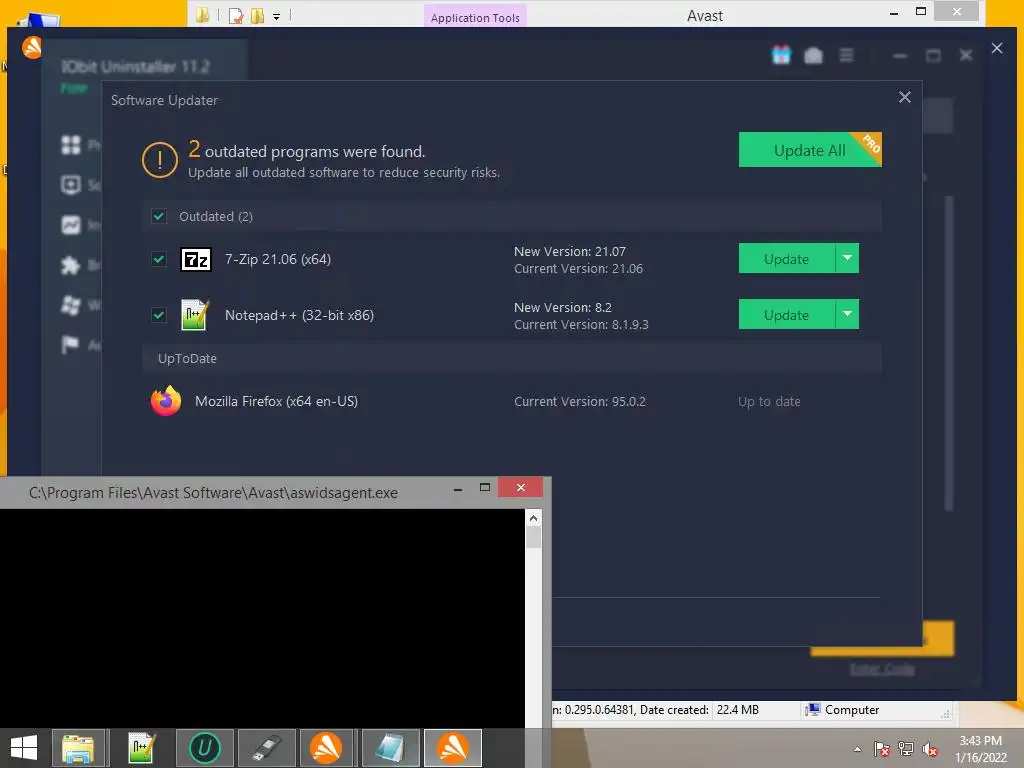
Task: Click the Notepad++ program icon in updater list
Action: [x=195, y=315]
